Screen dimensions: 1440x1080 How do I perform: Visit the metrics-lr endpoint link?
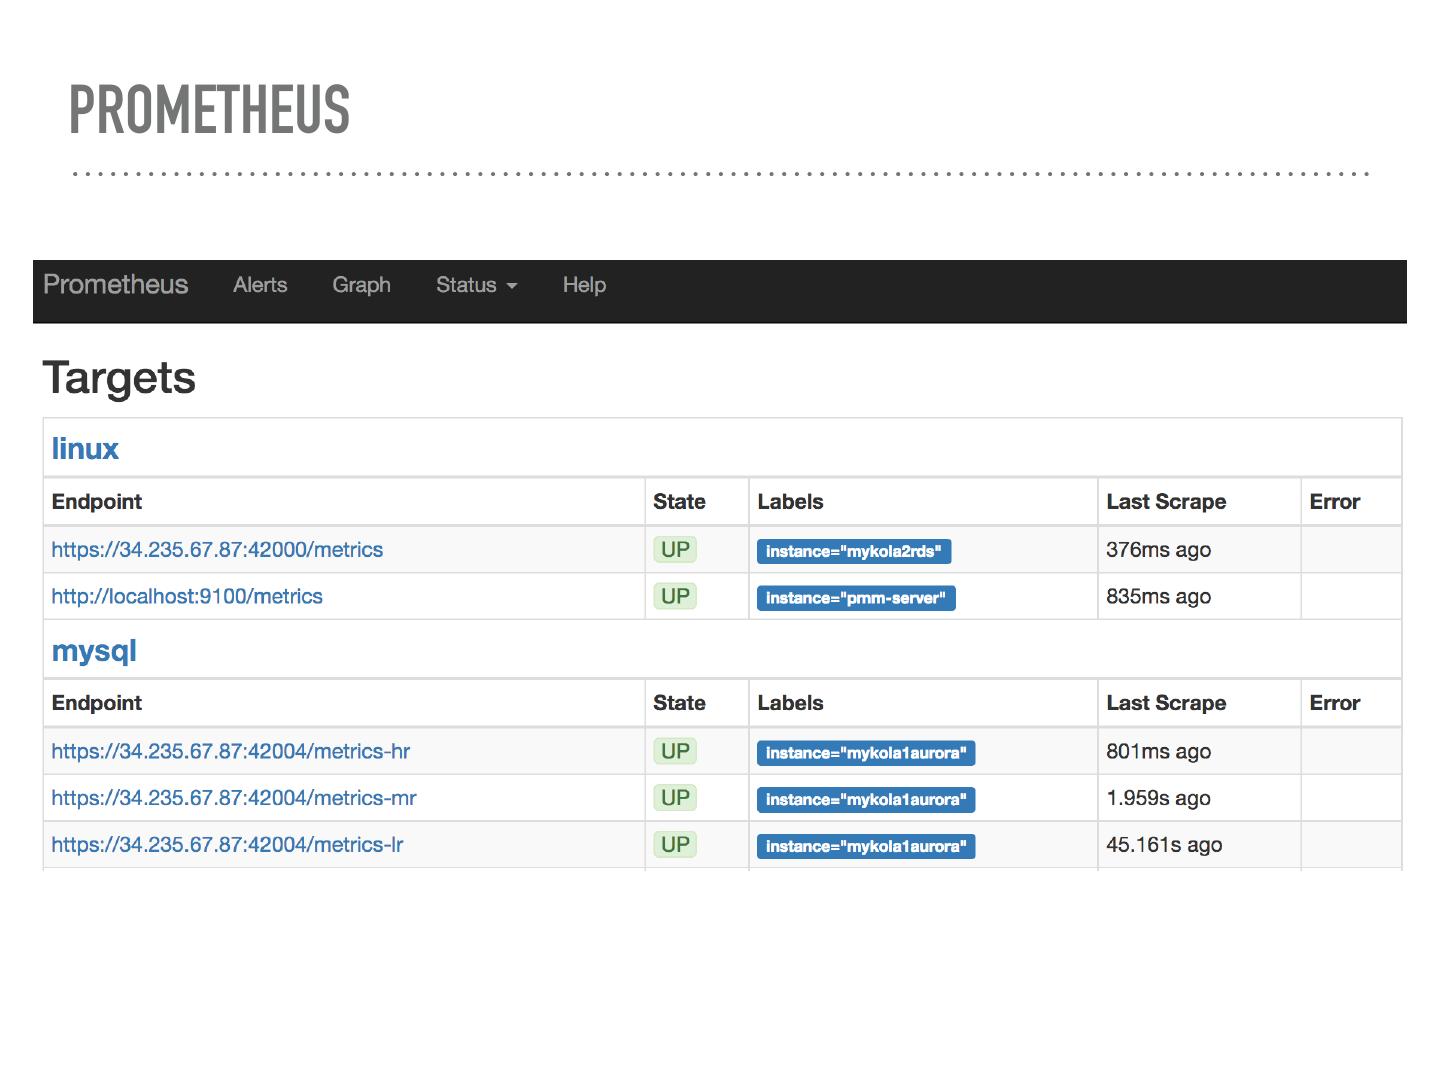(227, 845)
